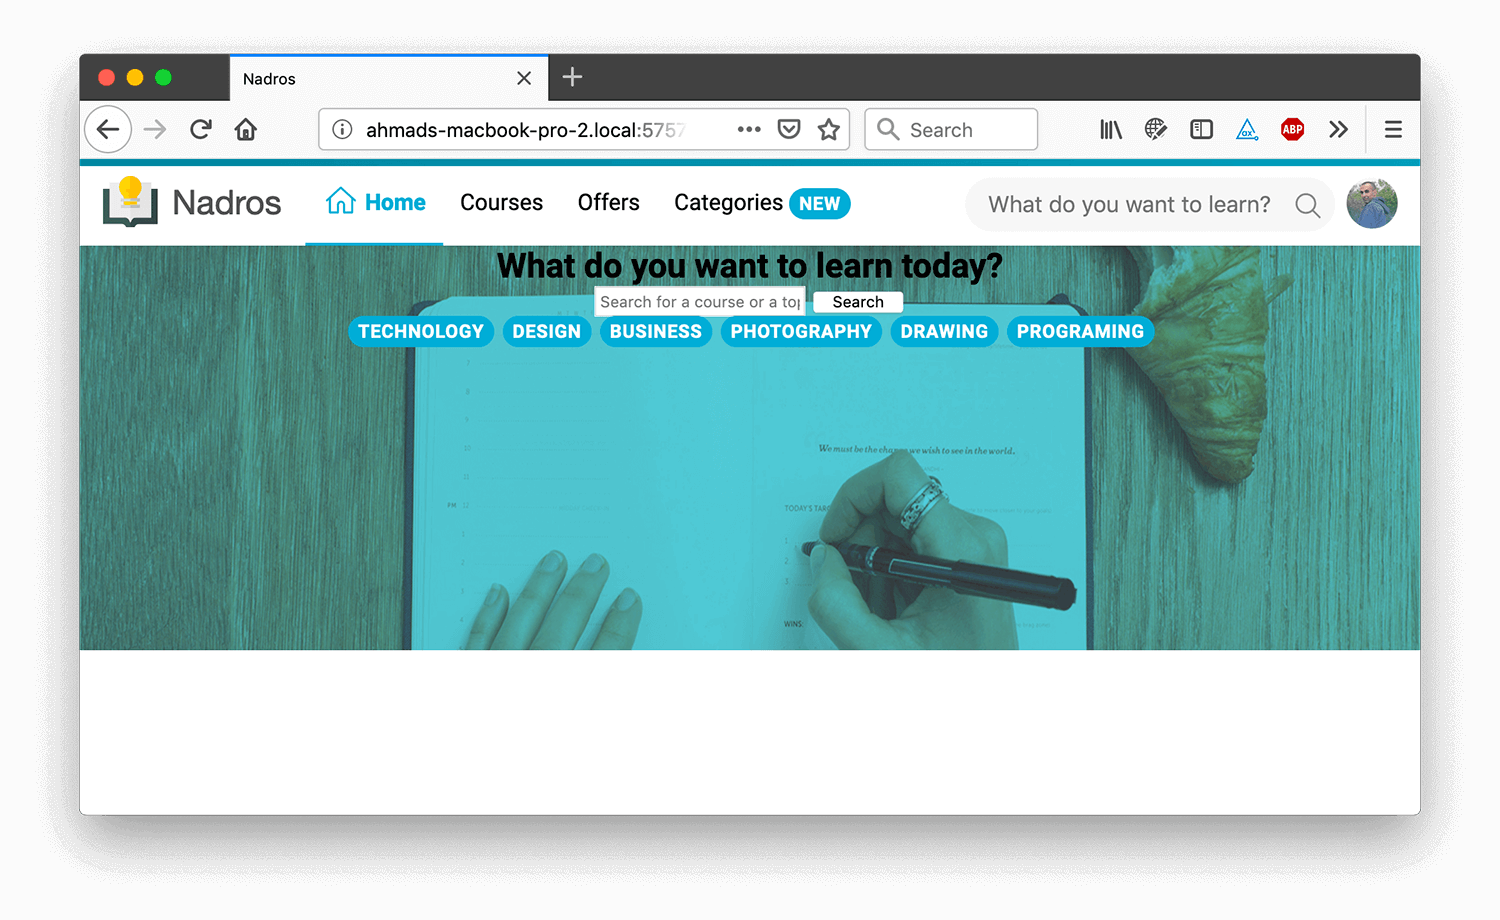1500x920 pixels.
Task: Show site information in address bar
Action: coord(342,129)
